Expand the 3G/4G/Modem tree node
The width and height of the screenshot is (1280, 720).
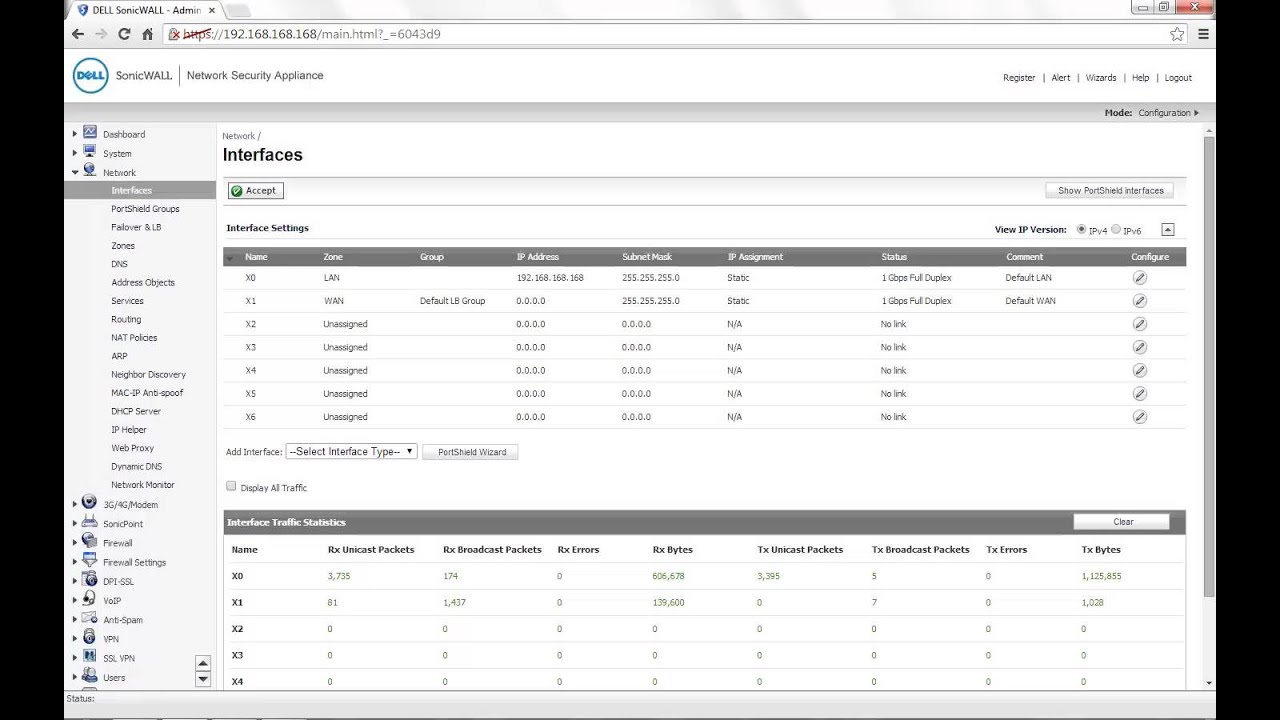tap(74, 505)
